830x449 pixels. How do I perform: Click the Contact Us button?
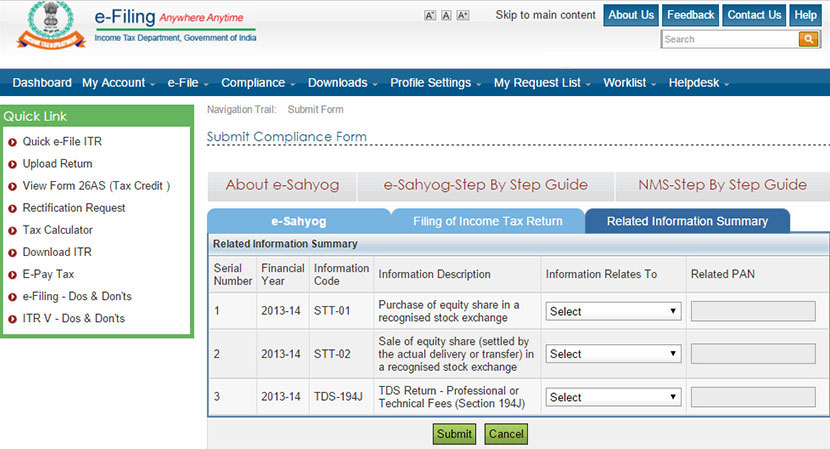click(754, 15)
